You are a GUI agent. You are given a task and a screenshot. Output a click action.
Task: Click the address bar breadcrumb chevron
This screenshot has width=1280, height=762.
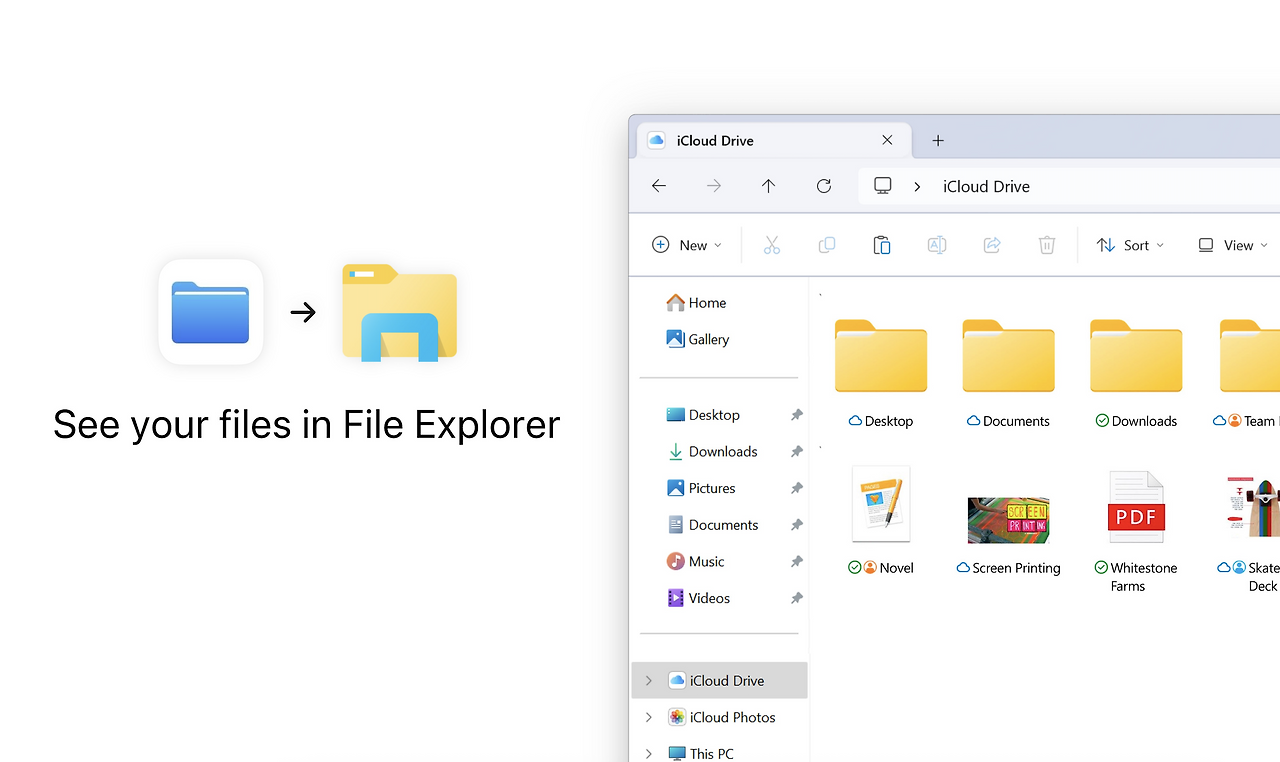[917, 186]
